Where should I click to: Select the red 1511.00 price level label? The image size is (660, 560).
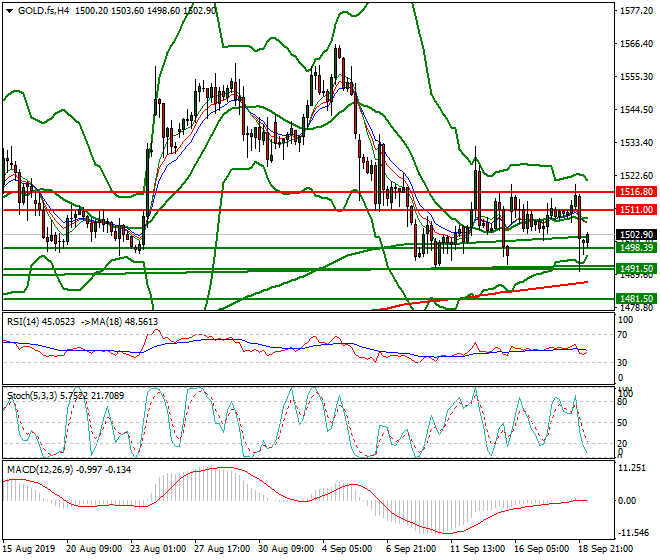pyautogui.click(x=636, y=210)
